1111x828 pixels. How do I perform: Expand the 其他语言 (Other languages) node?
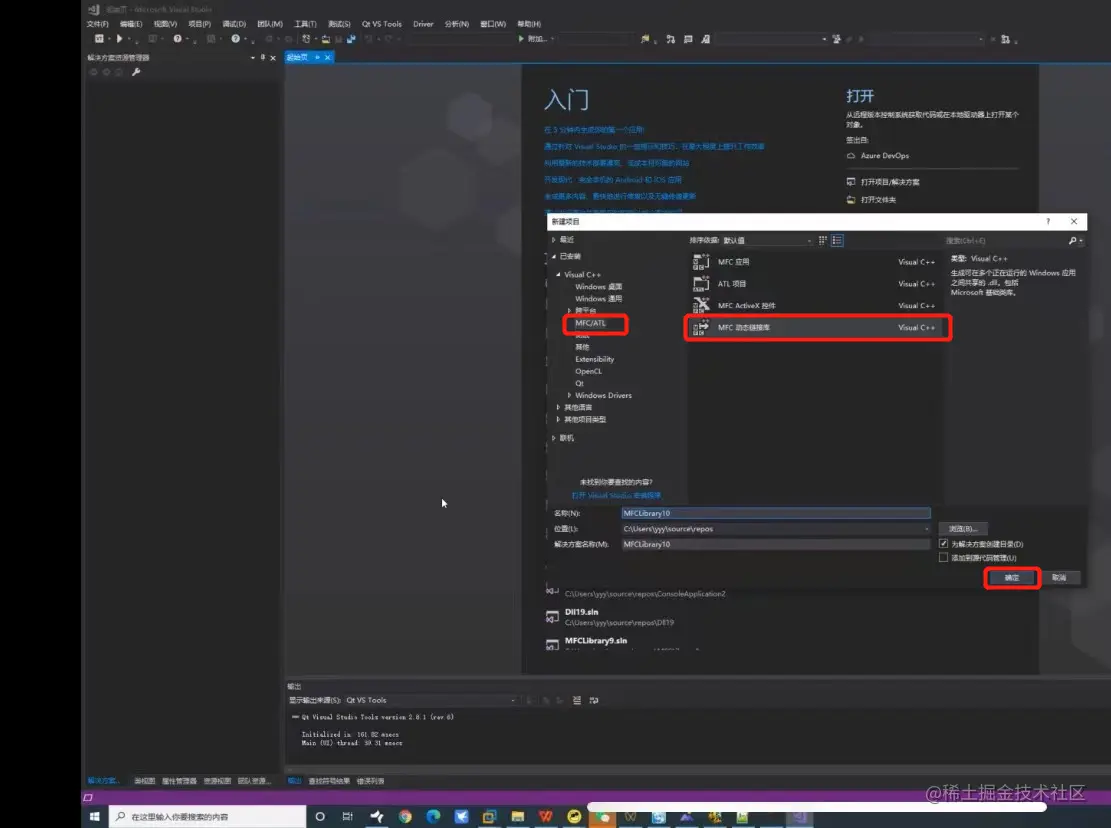(x=558, y=407)
